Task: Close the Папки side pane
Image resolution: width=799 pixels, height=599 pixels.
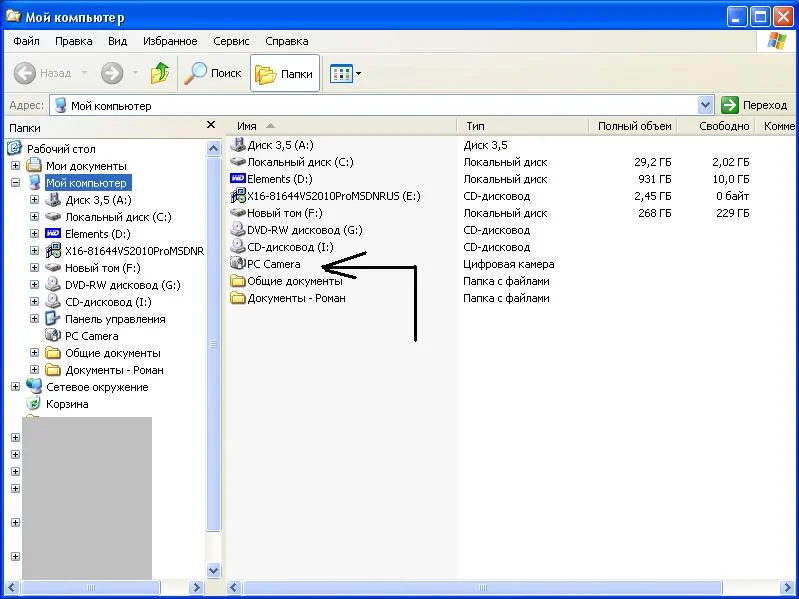Action: [211, 125]
